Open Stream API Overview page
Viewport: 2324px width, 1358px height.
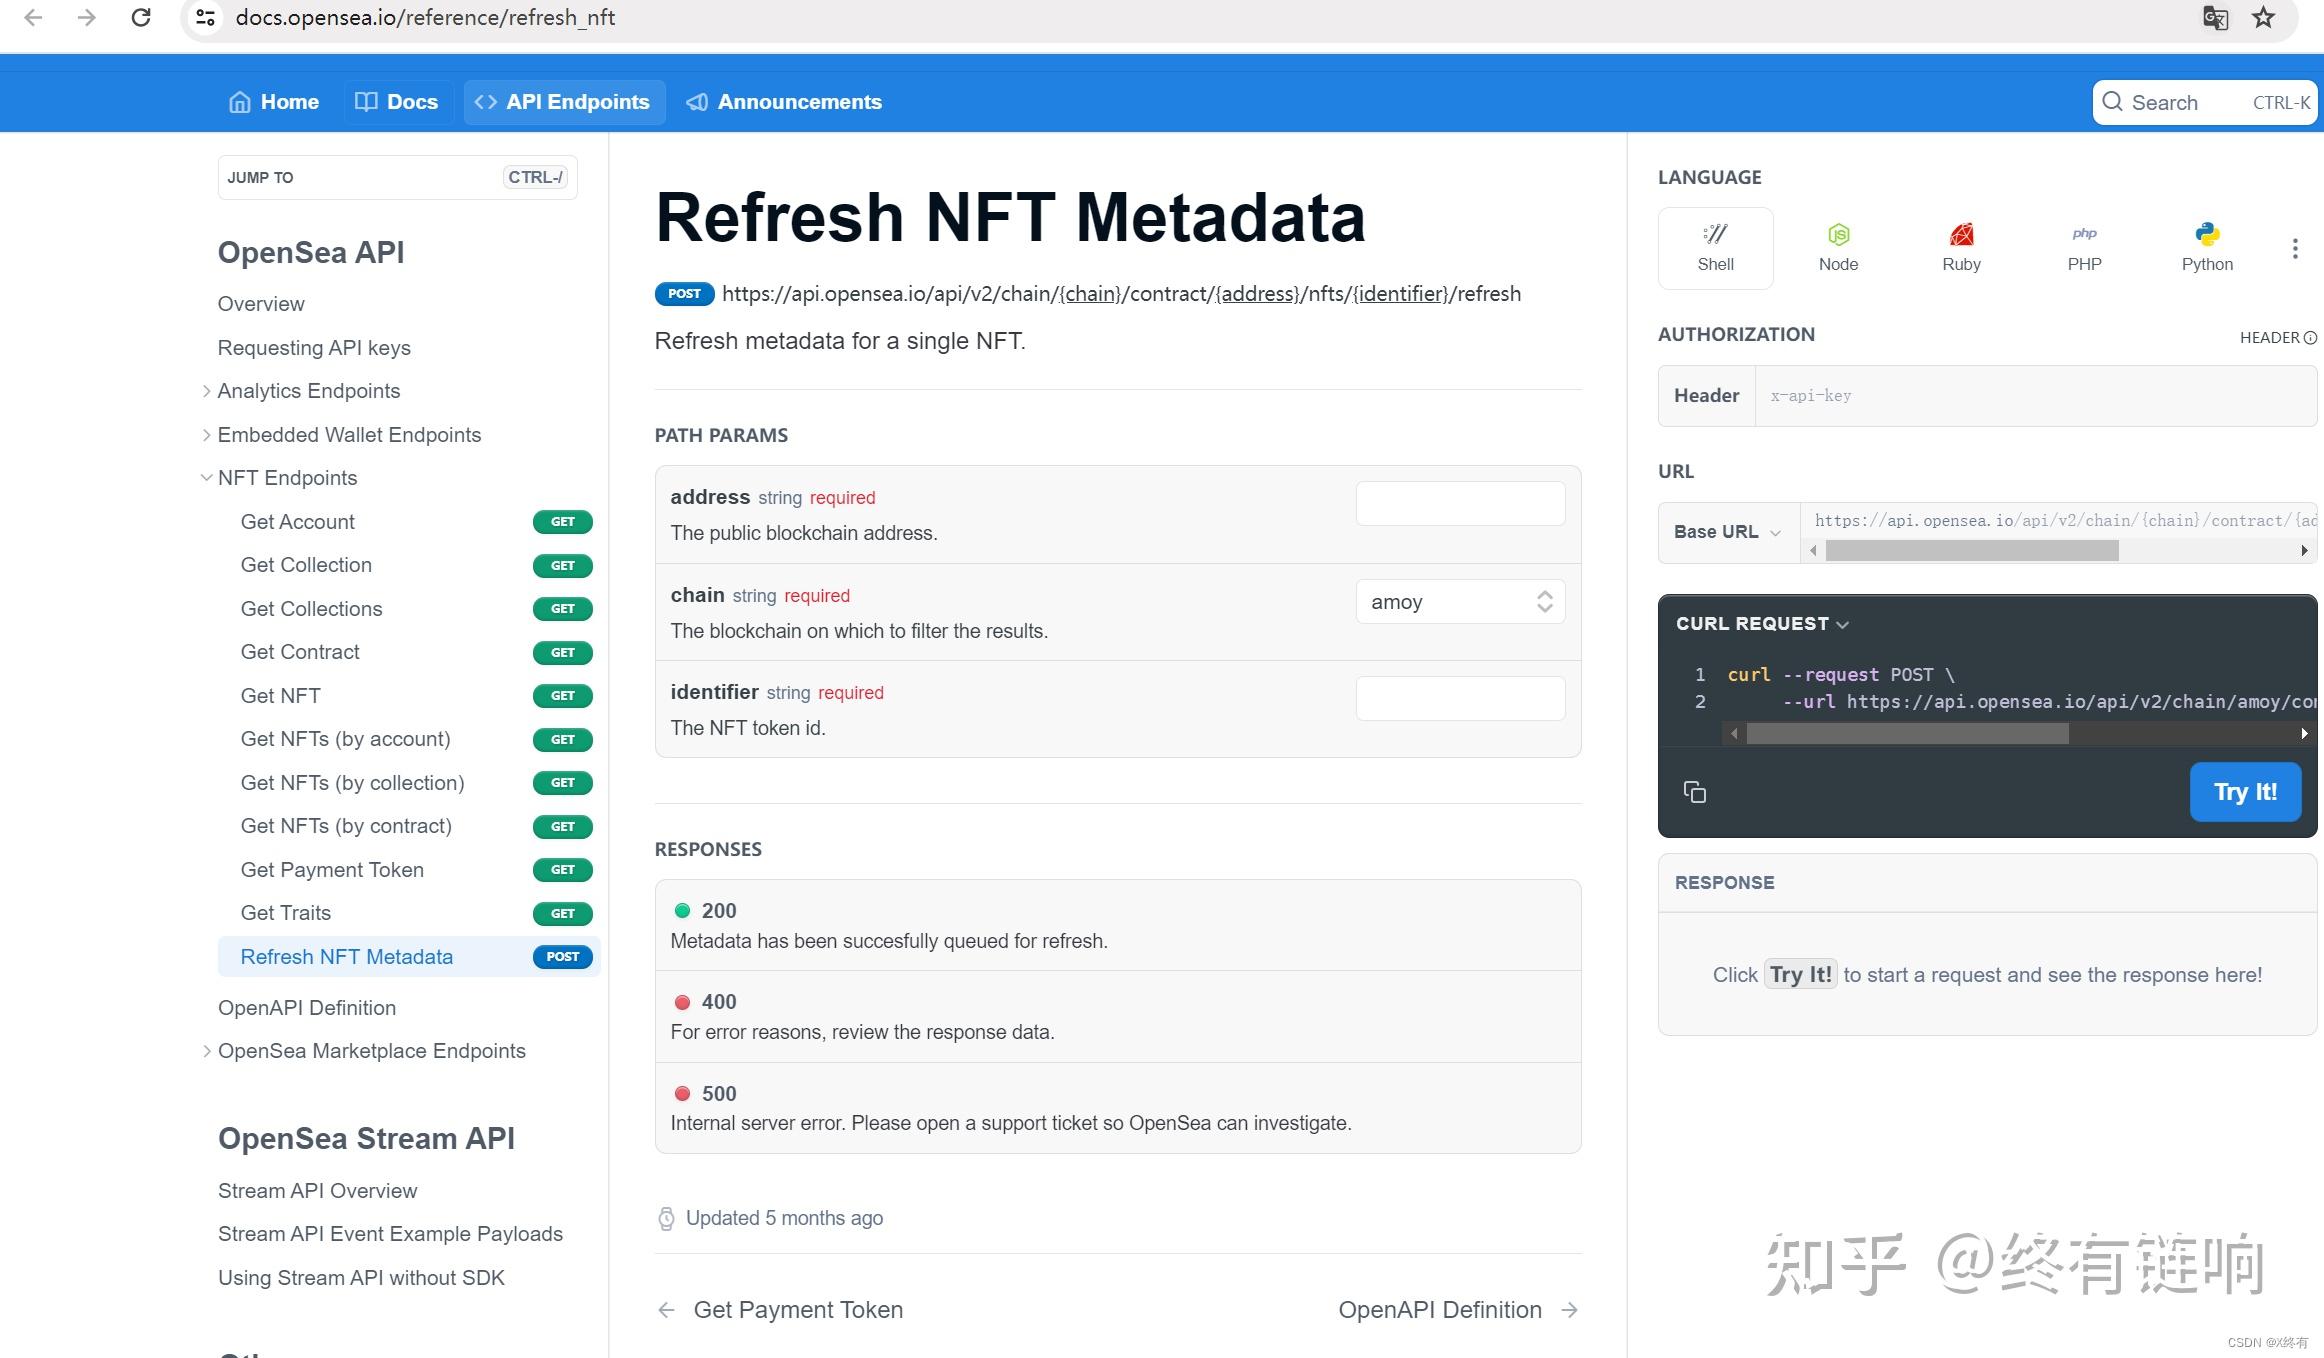(317, 1191)
